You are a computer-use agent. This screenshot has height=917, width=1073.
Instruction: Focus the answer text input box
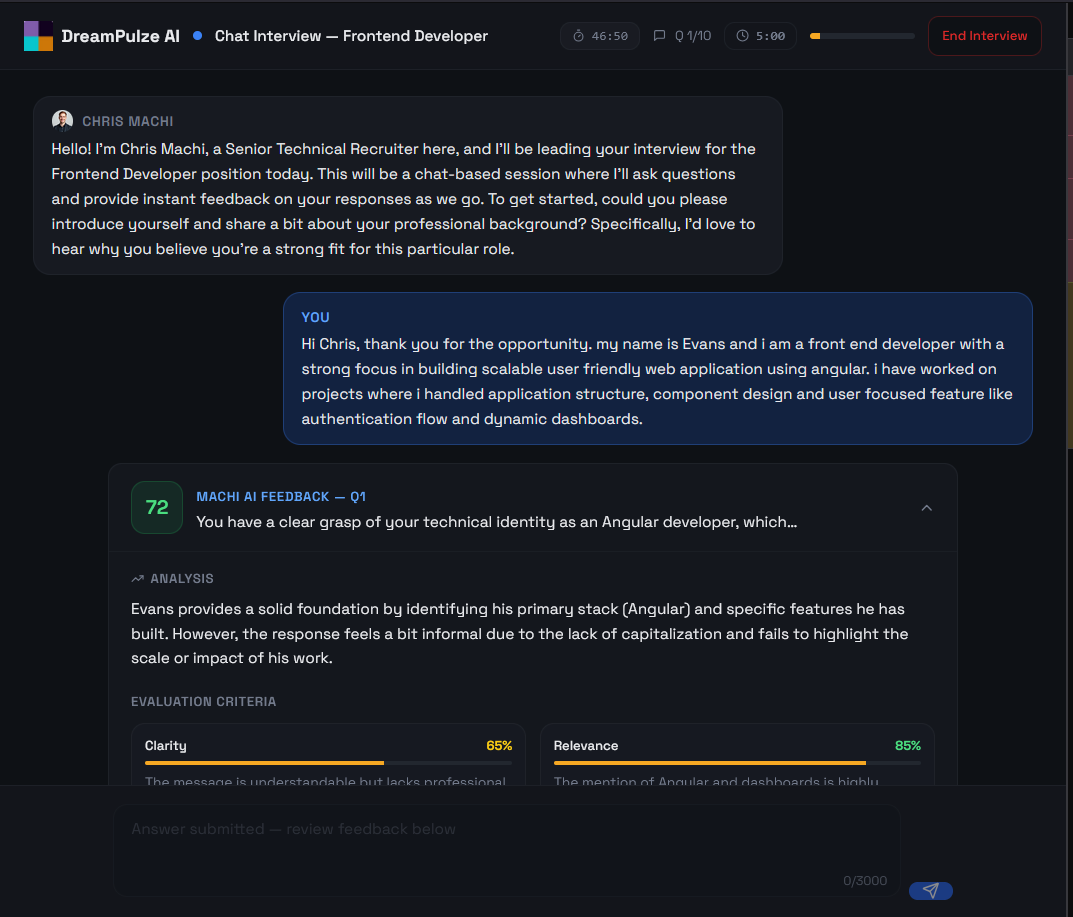[x=506, y=851]
